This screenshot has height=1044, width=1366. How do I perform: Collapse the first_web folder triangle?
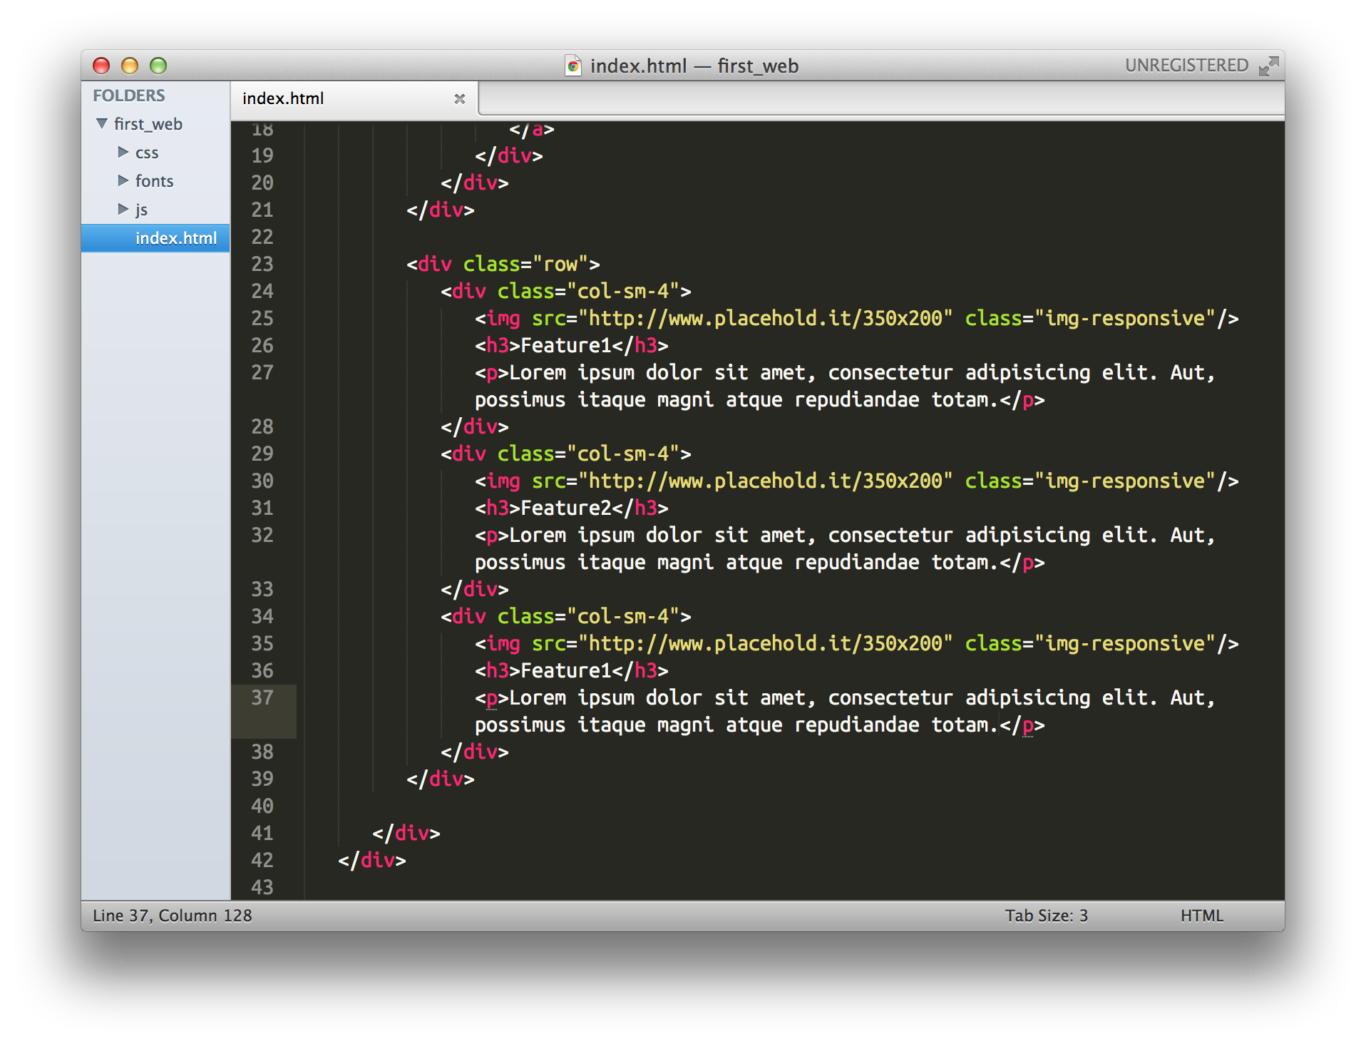102,124
